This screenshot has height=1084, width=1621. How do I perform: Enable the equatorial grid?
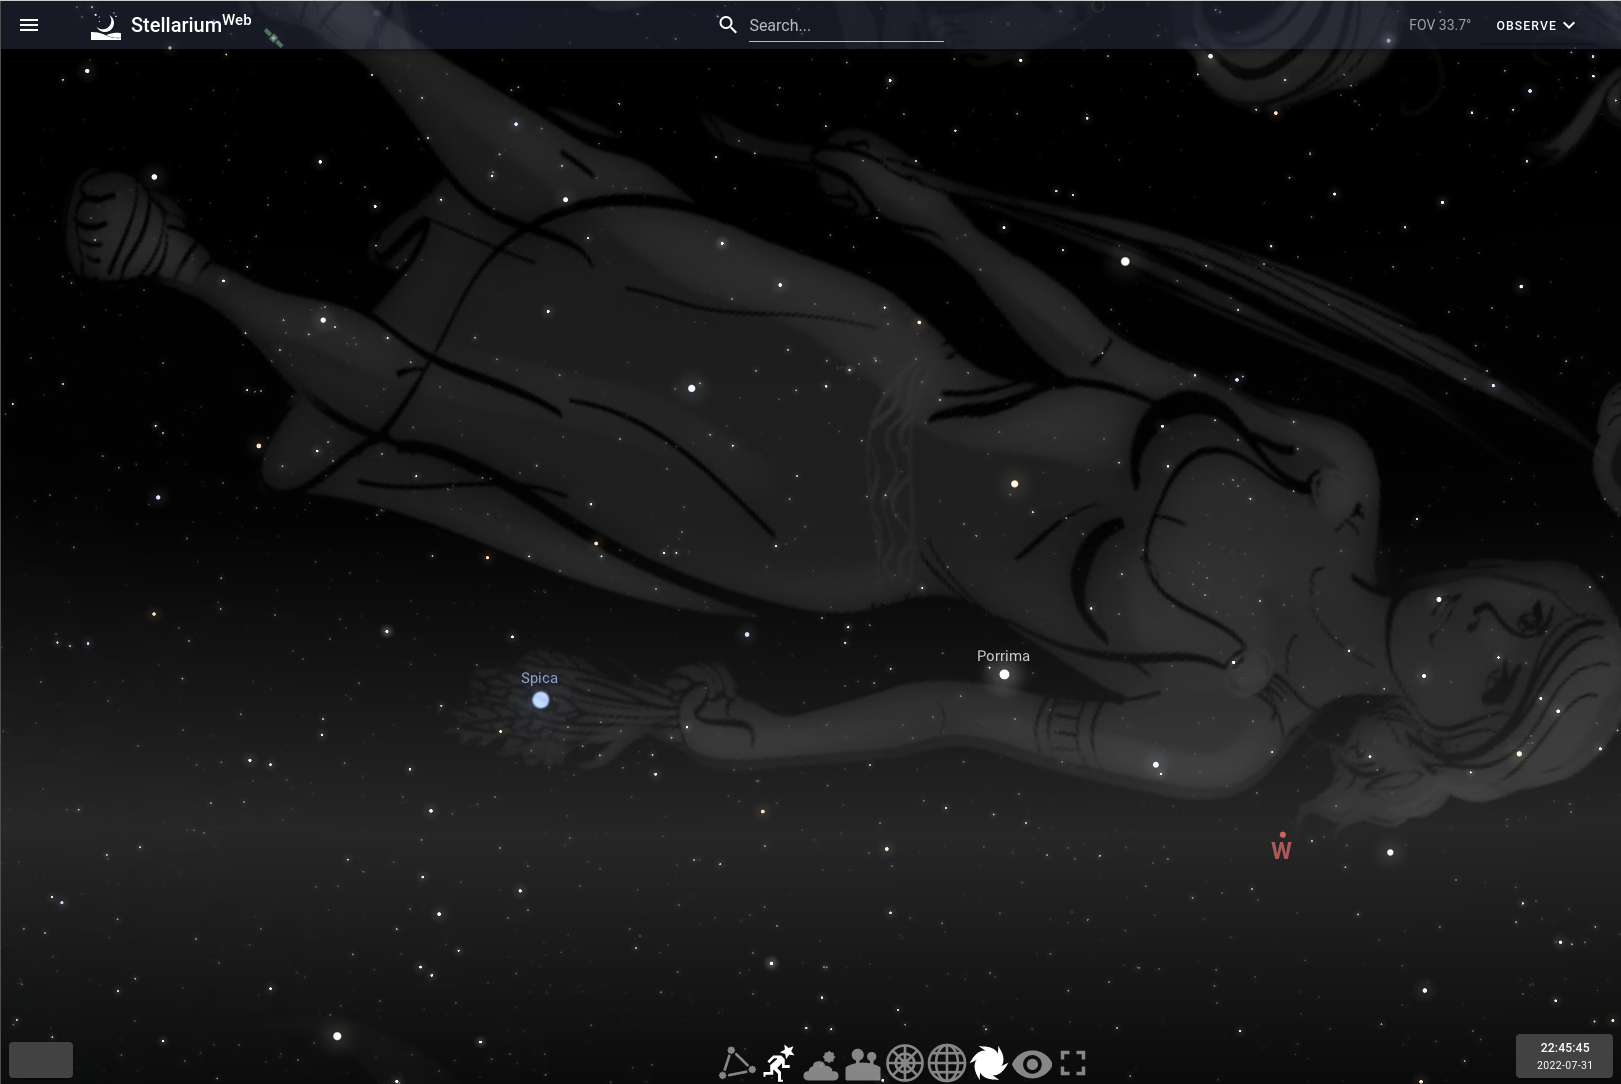click(x=947, y=1063)
